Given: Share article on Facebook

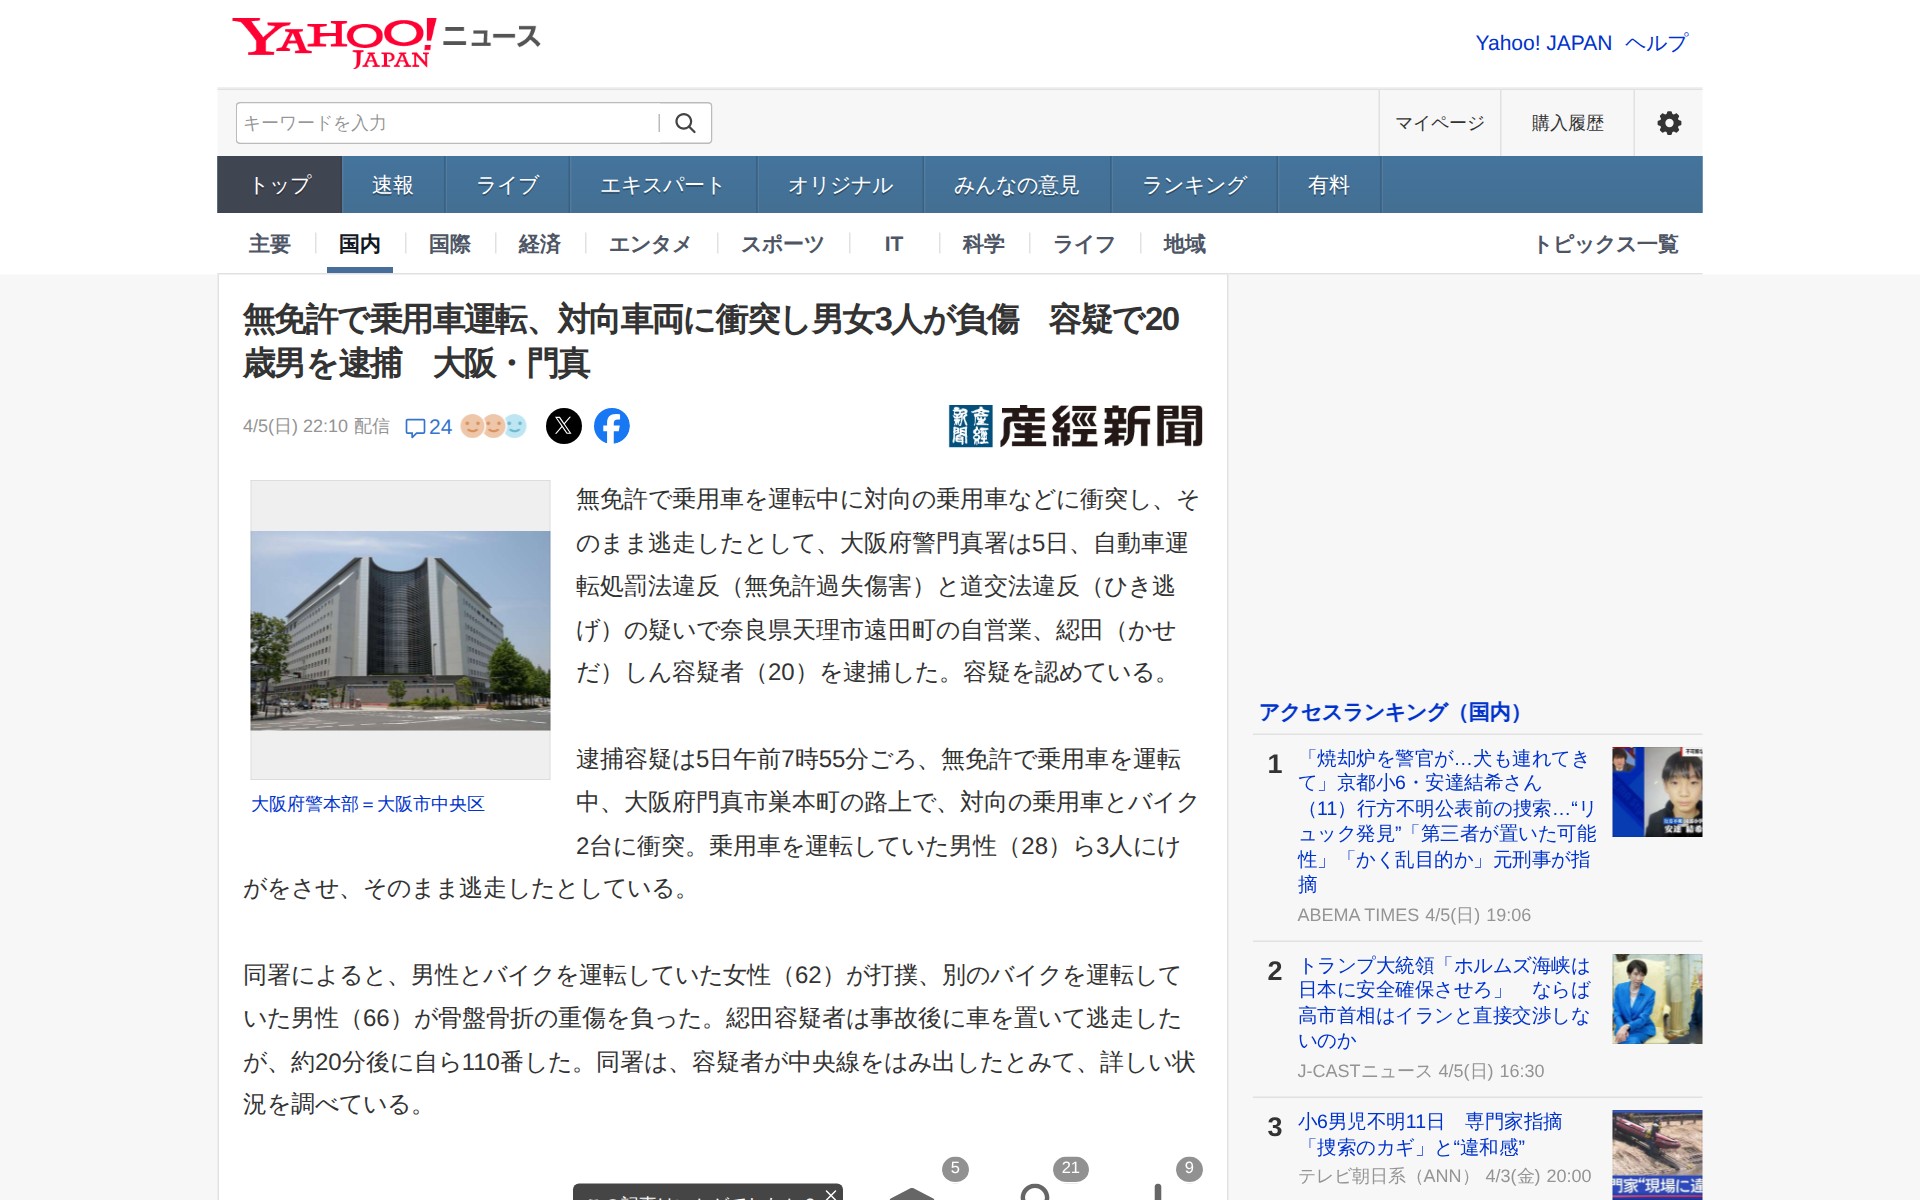Looking at the screenshot, I should click(x=612, y=426).
